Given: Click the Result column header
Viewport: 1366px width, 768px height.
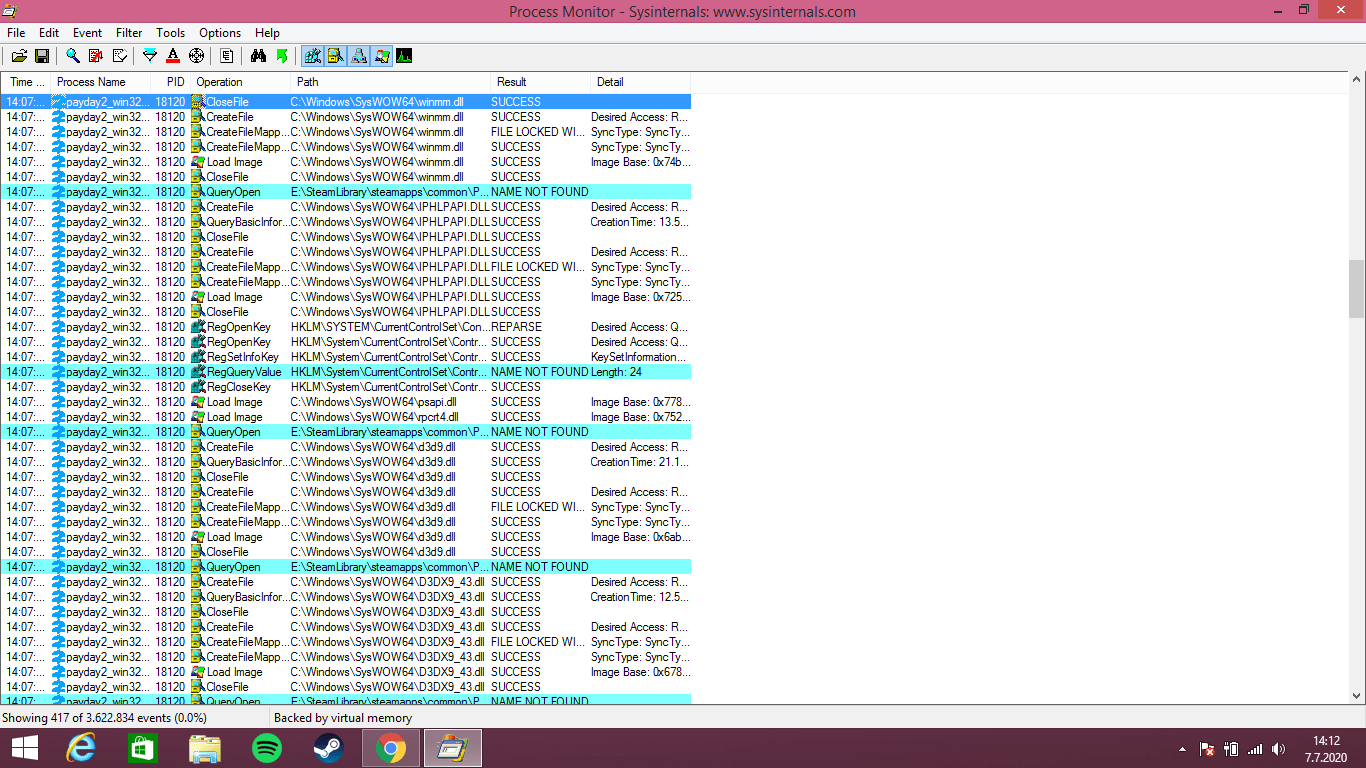Looking at the screenshot, I should click(540, 82).
